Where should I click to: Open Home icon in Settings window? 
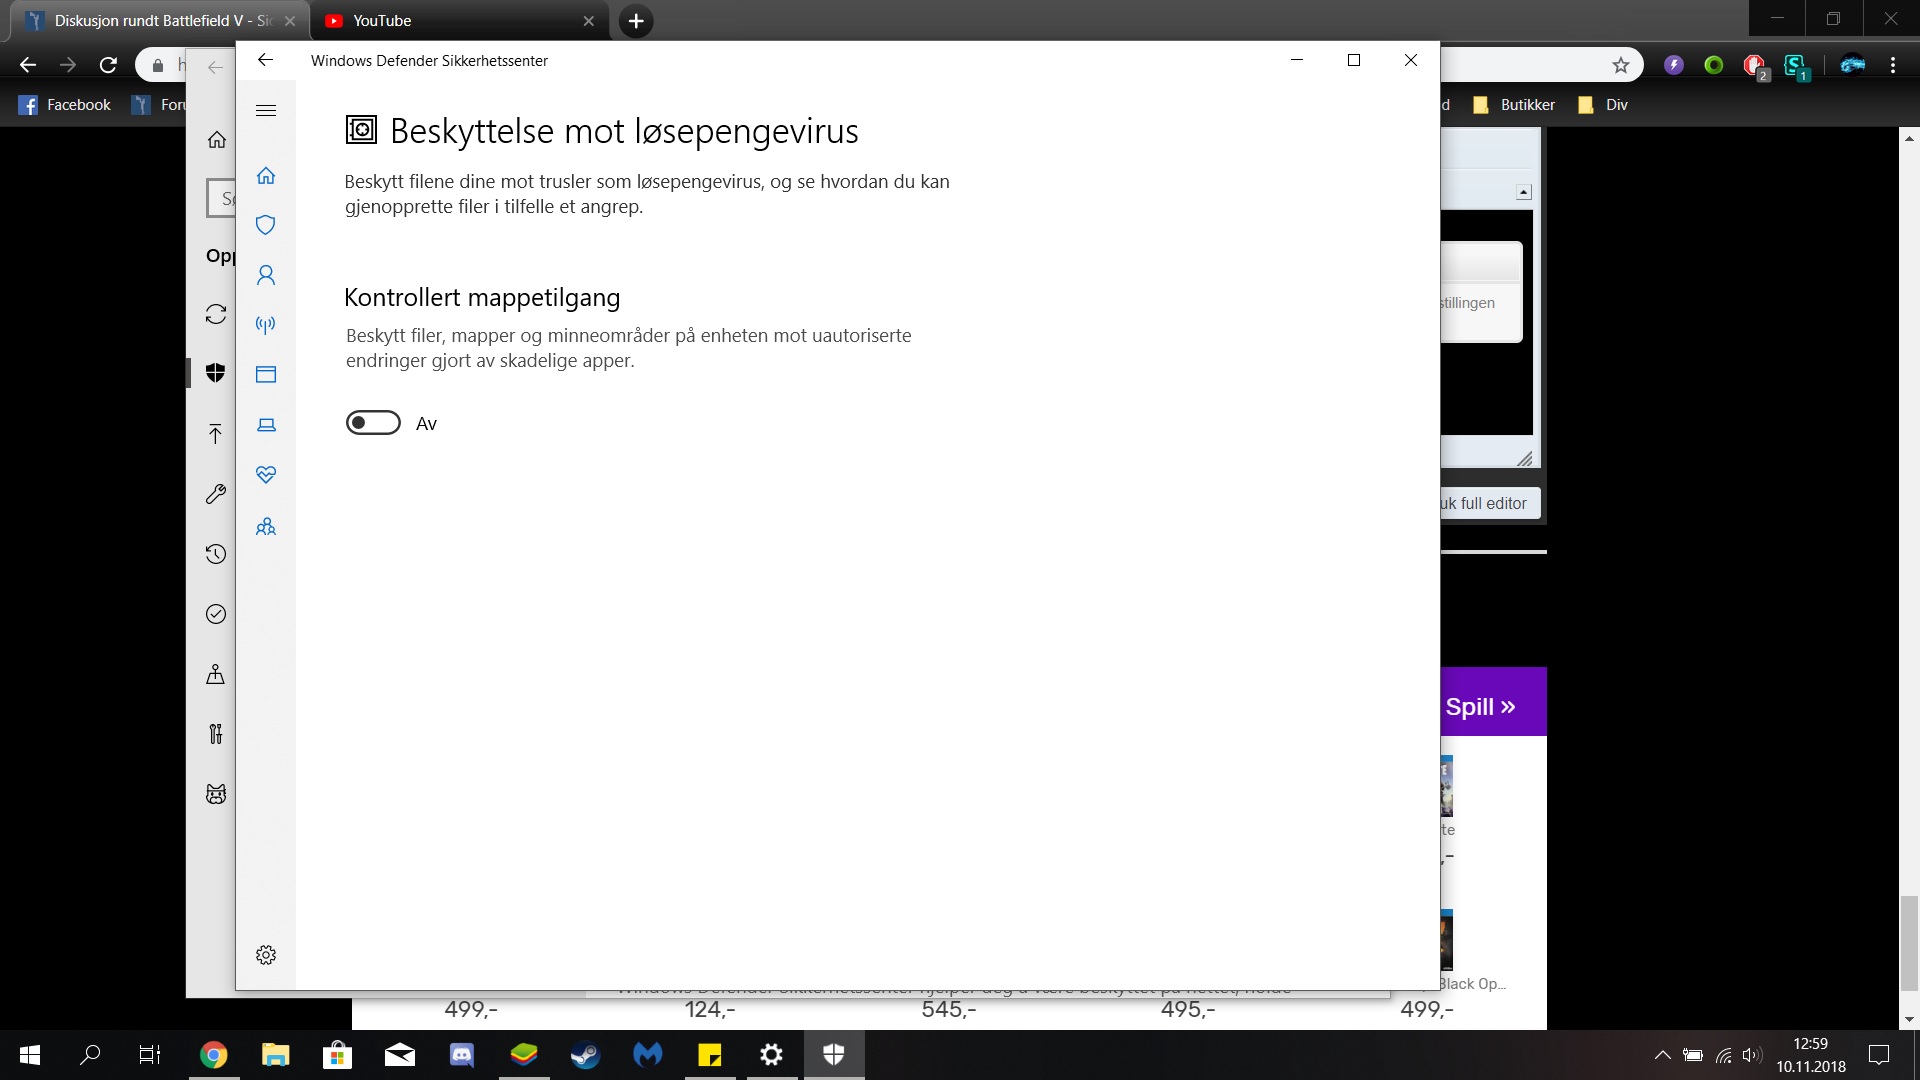[216, 140]
